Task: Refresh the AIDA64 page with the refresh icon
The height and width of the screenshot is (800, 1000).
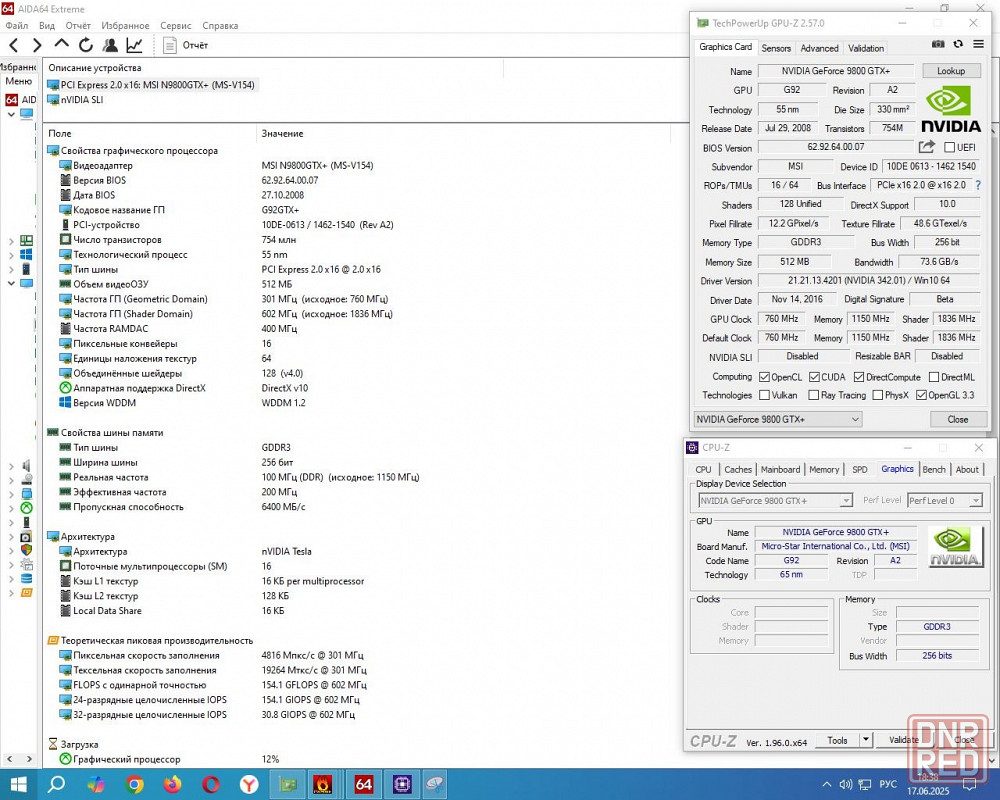Action: click(85, 45)
